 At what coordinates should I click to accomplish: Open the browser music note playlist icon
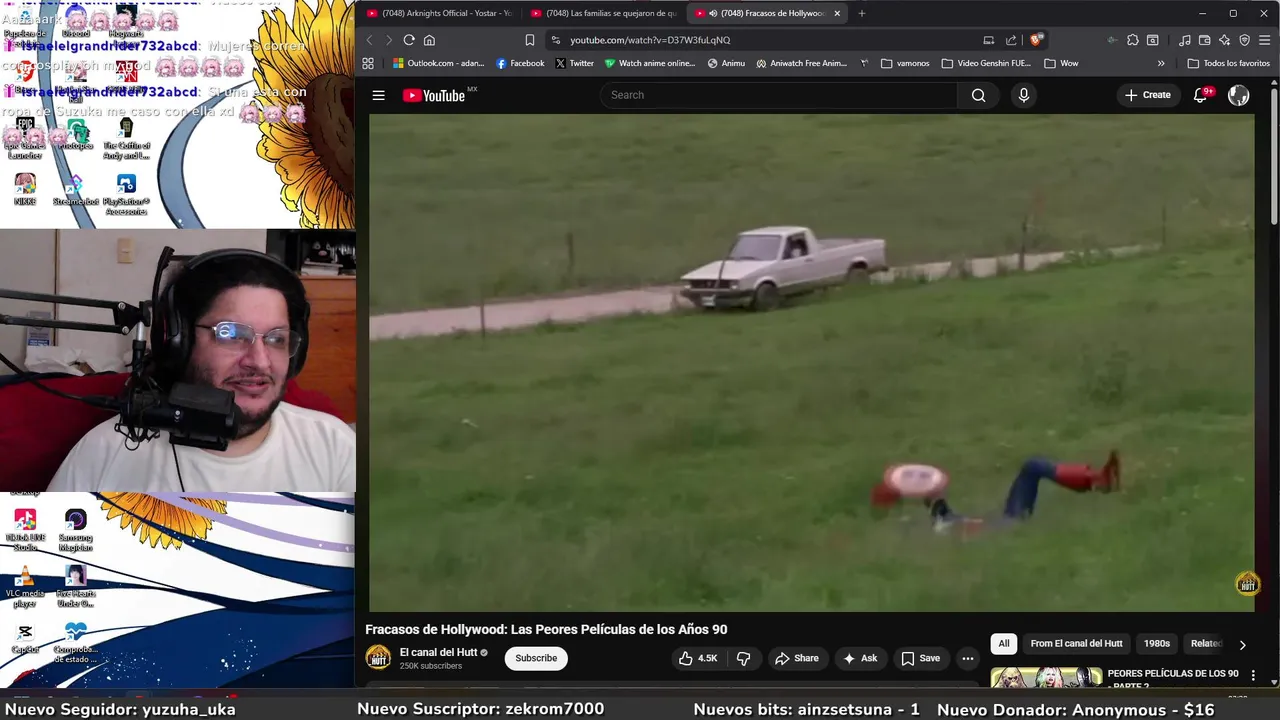(x=1184, y=40)
